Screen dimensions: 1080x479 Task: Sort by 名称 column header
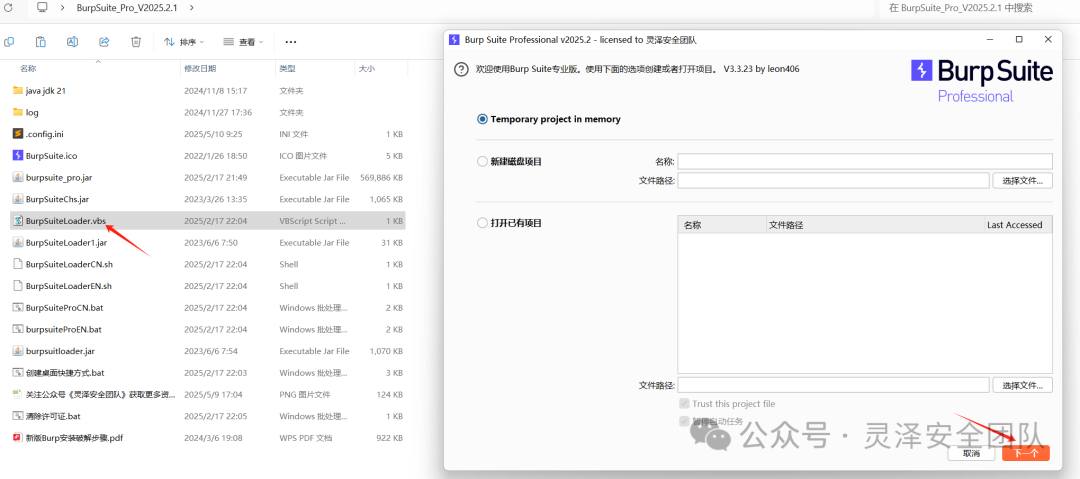[28, 69]
